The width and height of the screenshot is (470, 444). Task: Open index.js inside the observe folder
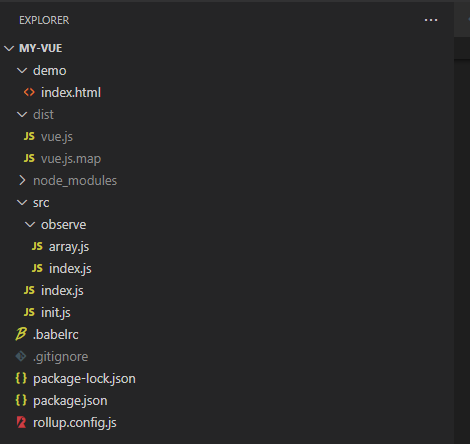coord(70,269)
